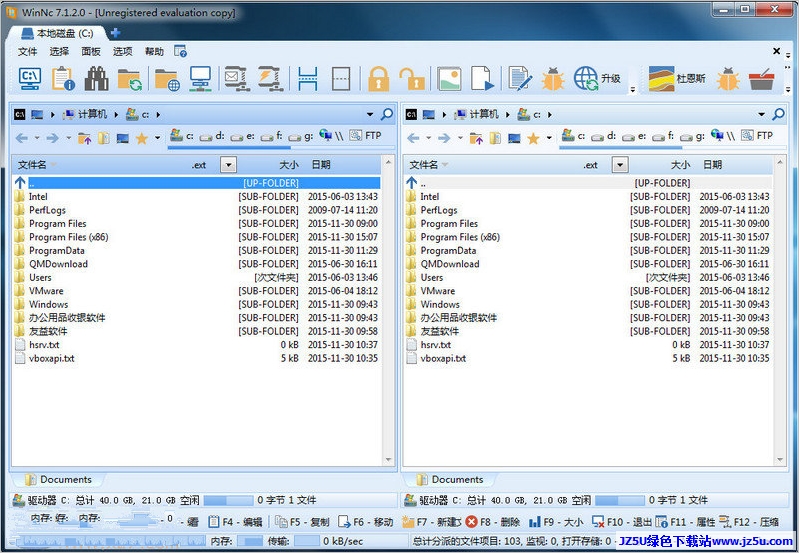Expand left panel favorites star dropdown arrow

157,138
